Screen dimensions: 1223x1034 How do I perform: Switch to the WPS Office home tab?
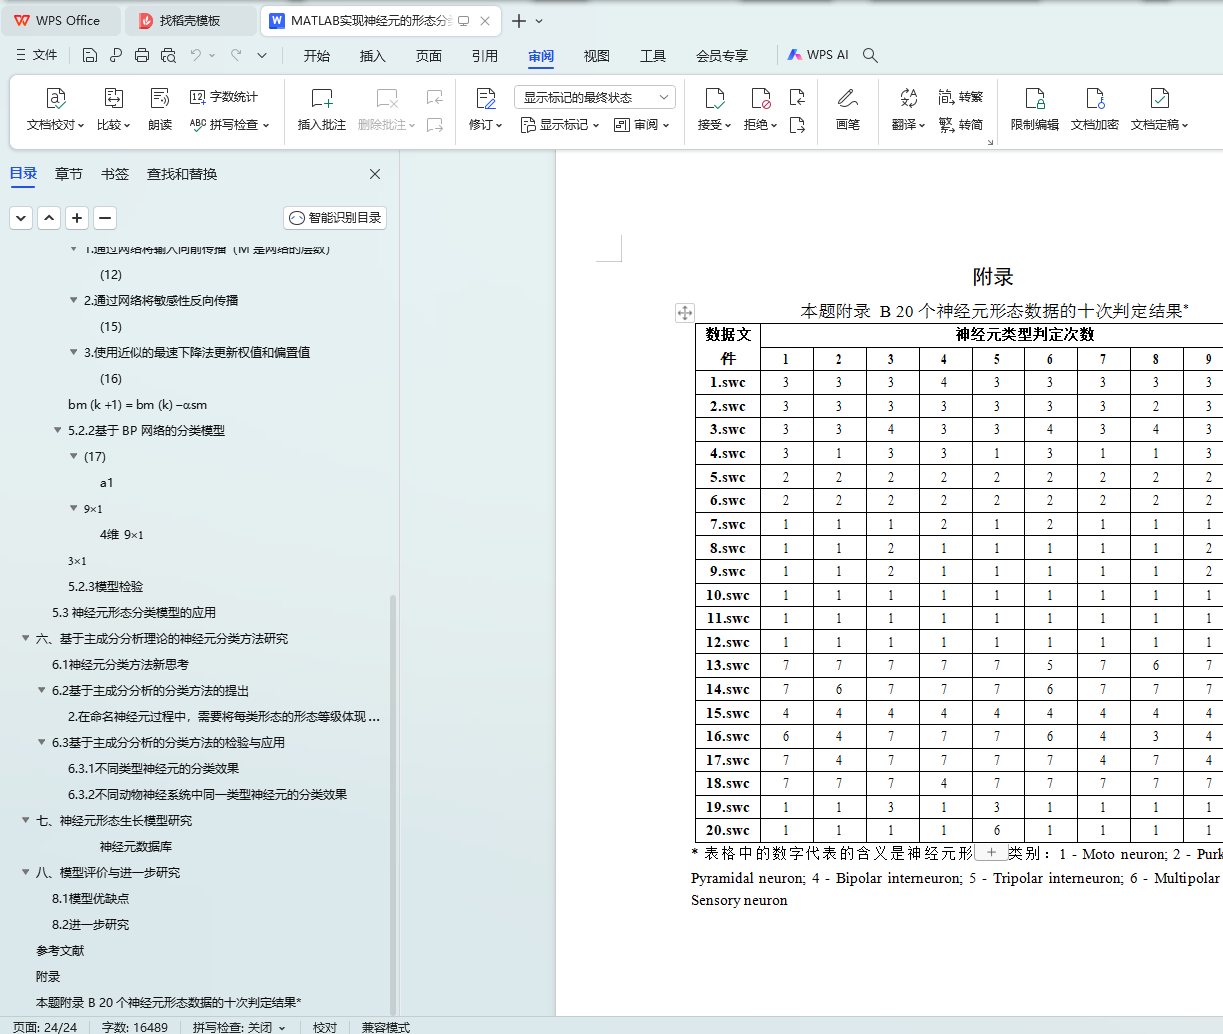[x=61, y=21]
